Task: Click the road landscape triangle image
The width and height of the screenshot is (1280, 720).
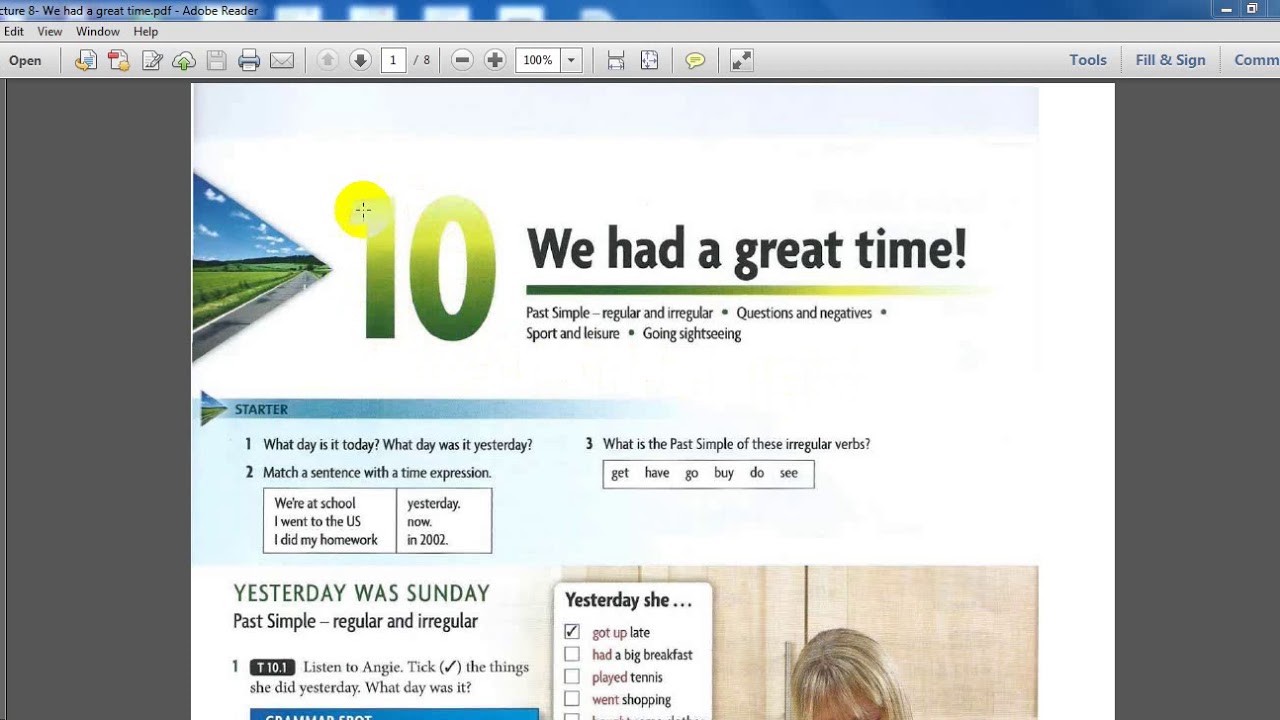Action: pos(260,268)
